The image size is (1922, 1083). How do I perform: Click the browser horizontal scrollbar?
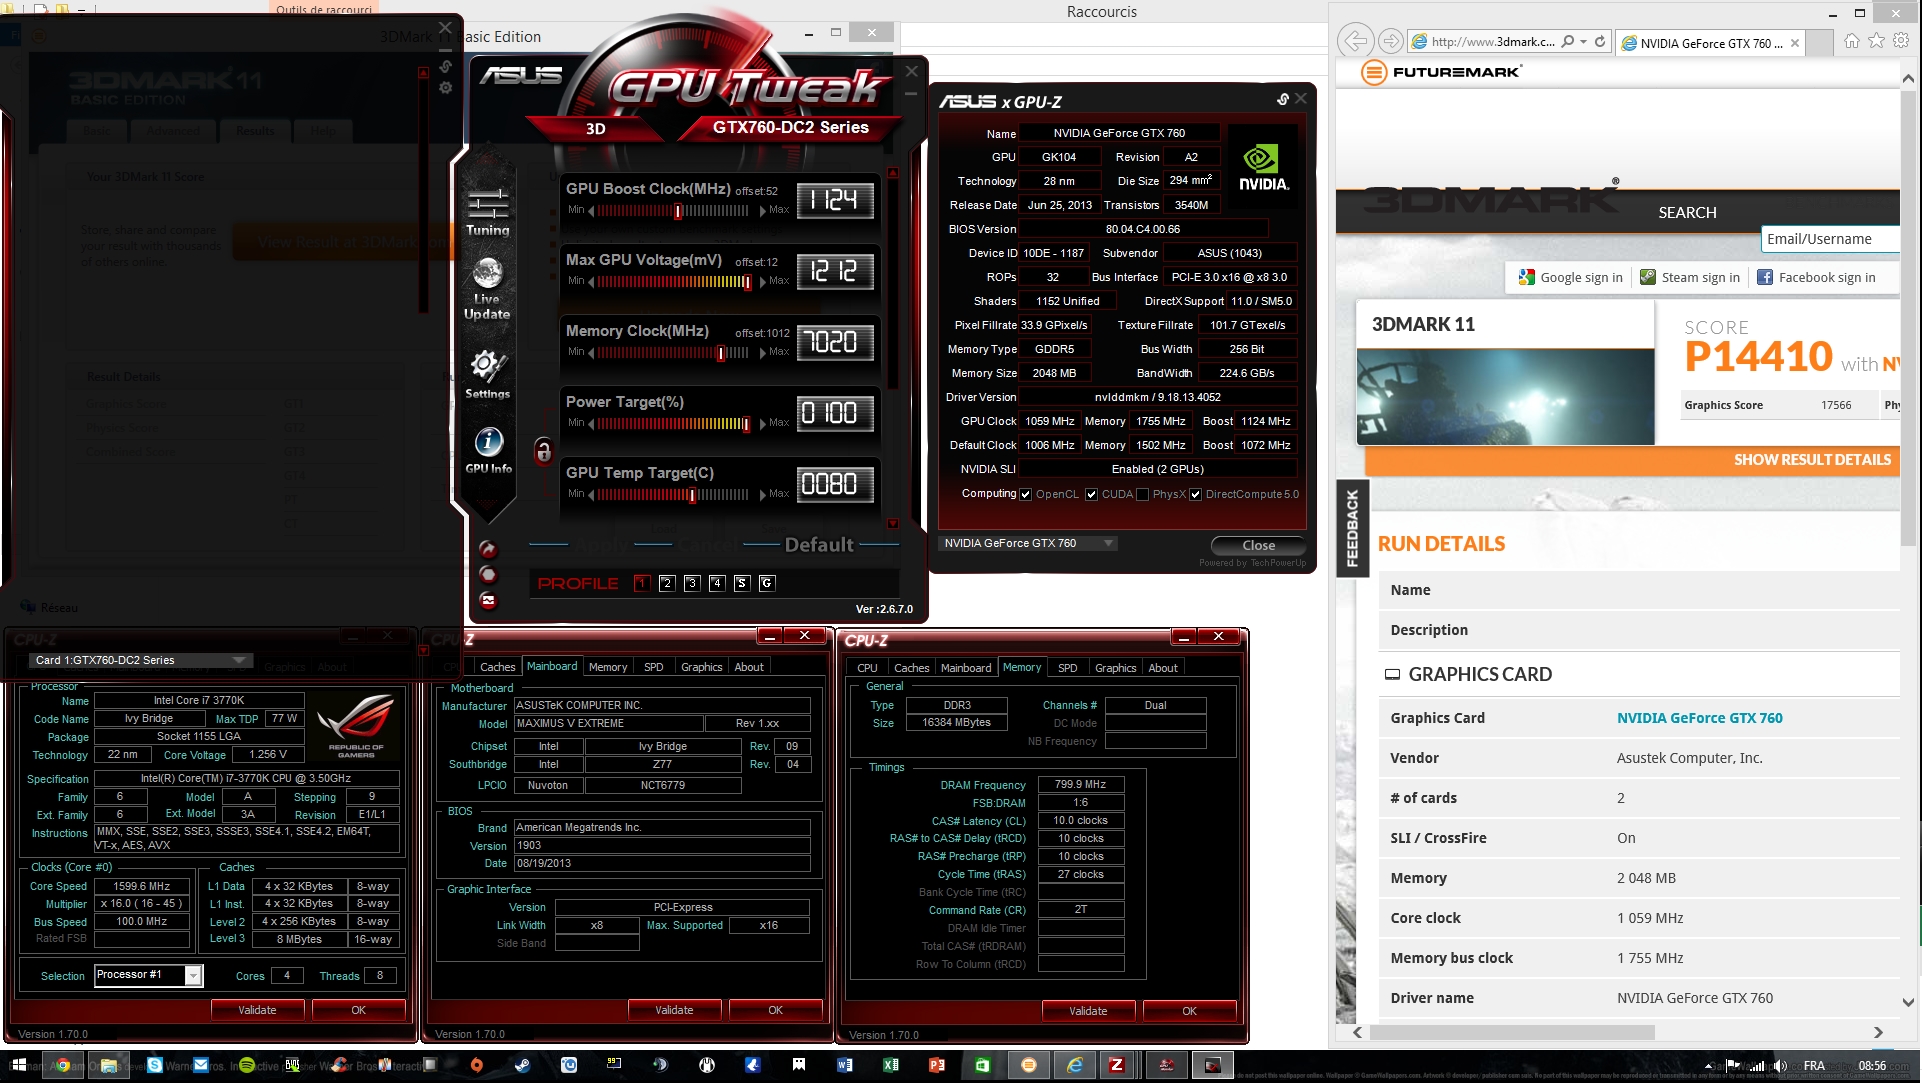click(1511, 1032)
